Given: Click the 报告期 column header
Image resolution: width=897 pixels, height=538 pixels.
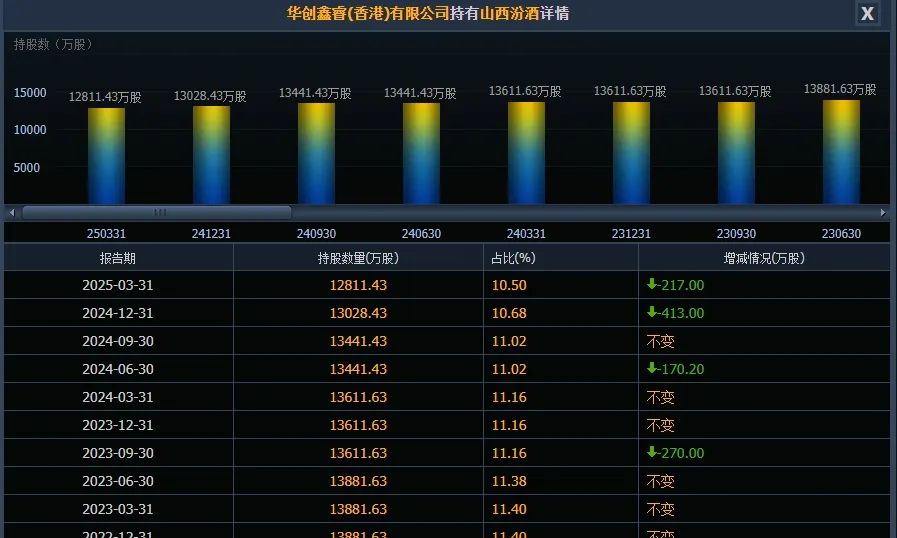Looking at the screenshot, I should pos(118,258).
